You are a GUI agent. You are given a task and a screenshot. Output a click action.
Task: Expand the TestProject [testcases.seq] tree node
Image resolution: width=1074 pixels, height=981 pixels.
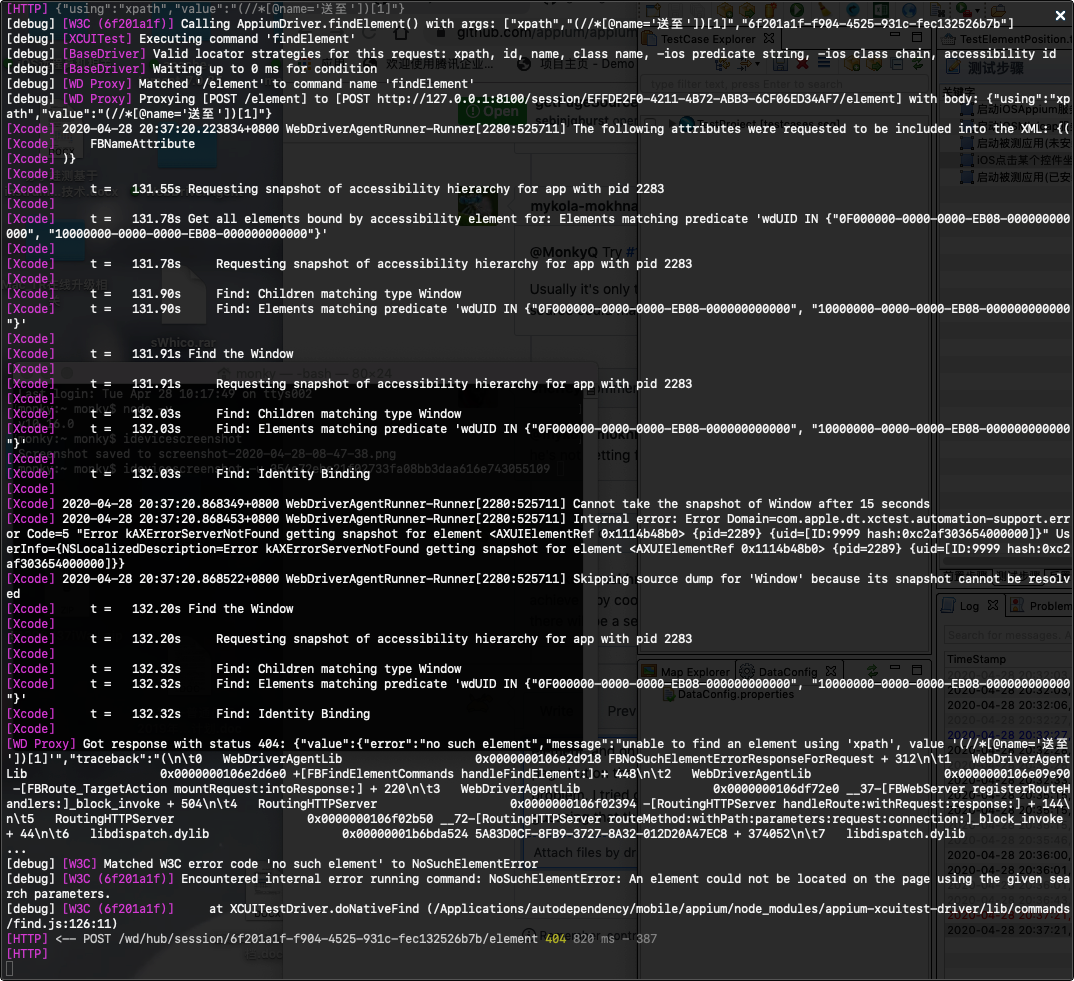click(x=671, y=121)
